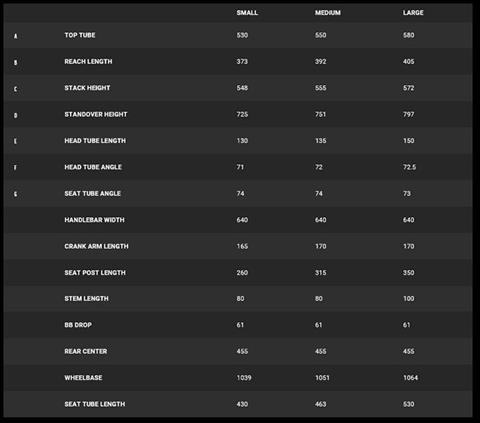The width and height of the screenshot is (480, 423).
Task: Click the LARGE column header
Action: (x=413, y=13)
